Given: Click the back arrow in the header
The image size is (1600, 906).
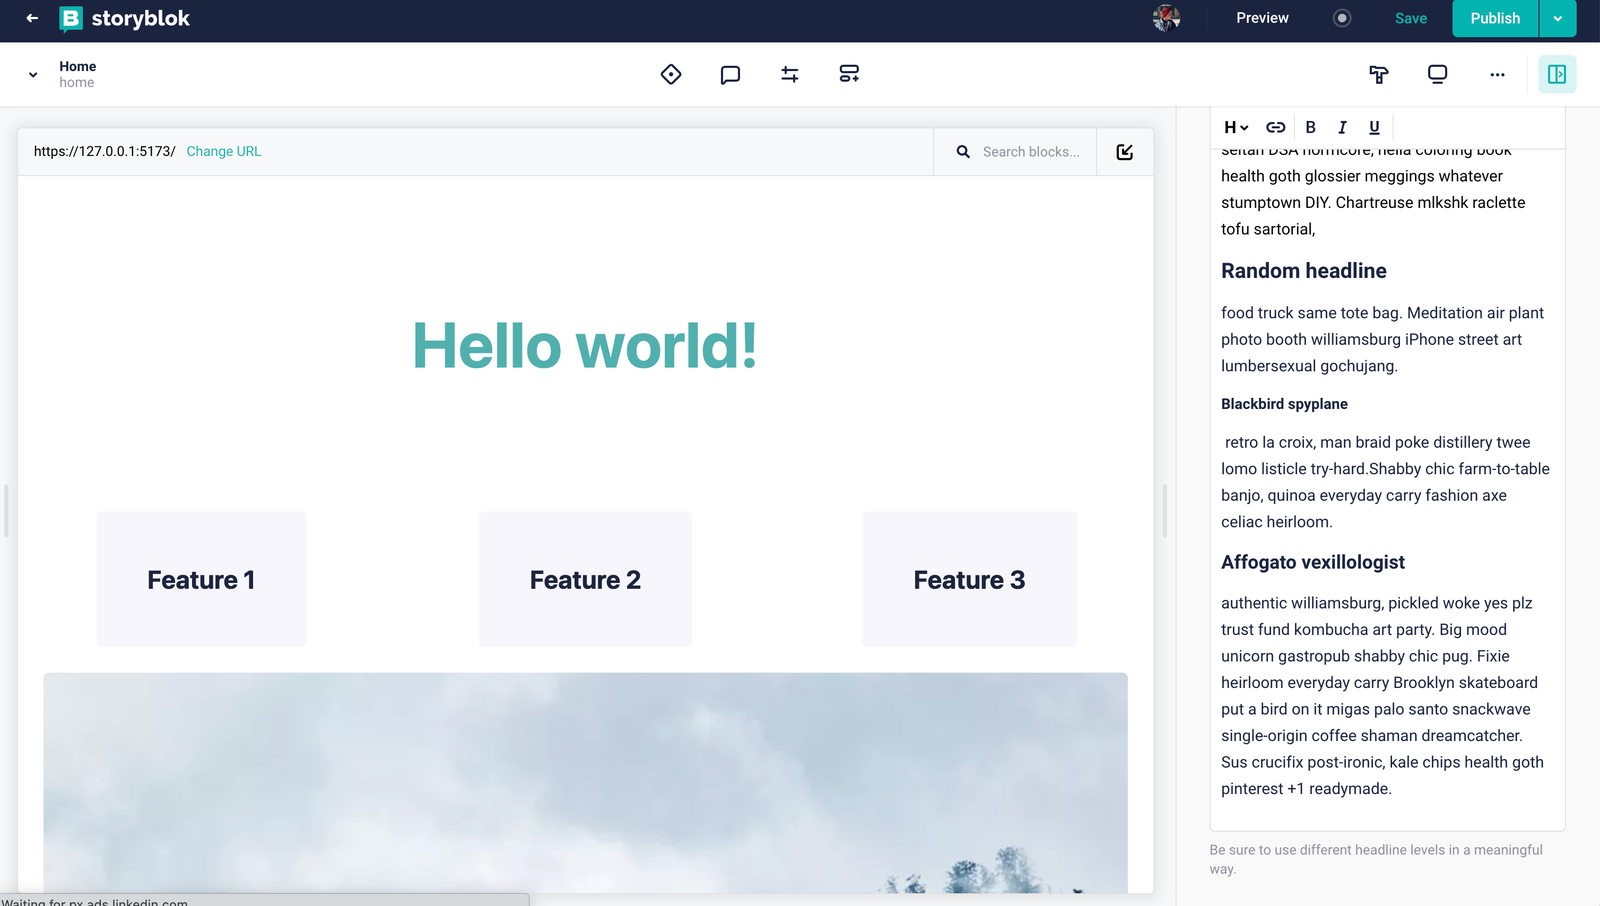Looking at the screenshot, I should (x=32, y=18).
